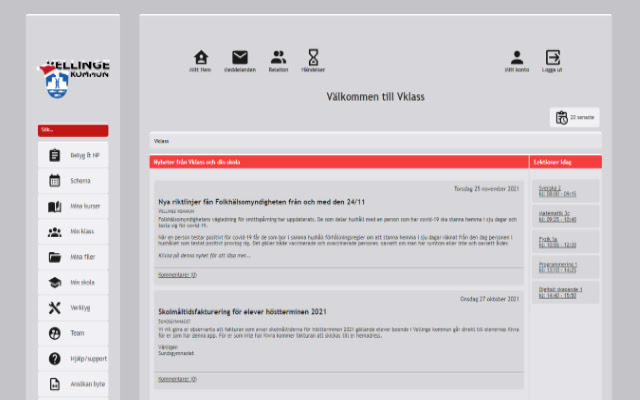Click the red Sök search field
This screenshot has height=400, width=640.
point(73,130)
